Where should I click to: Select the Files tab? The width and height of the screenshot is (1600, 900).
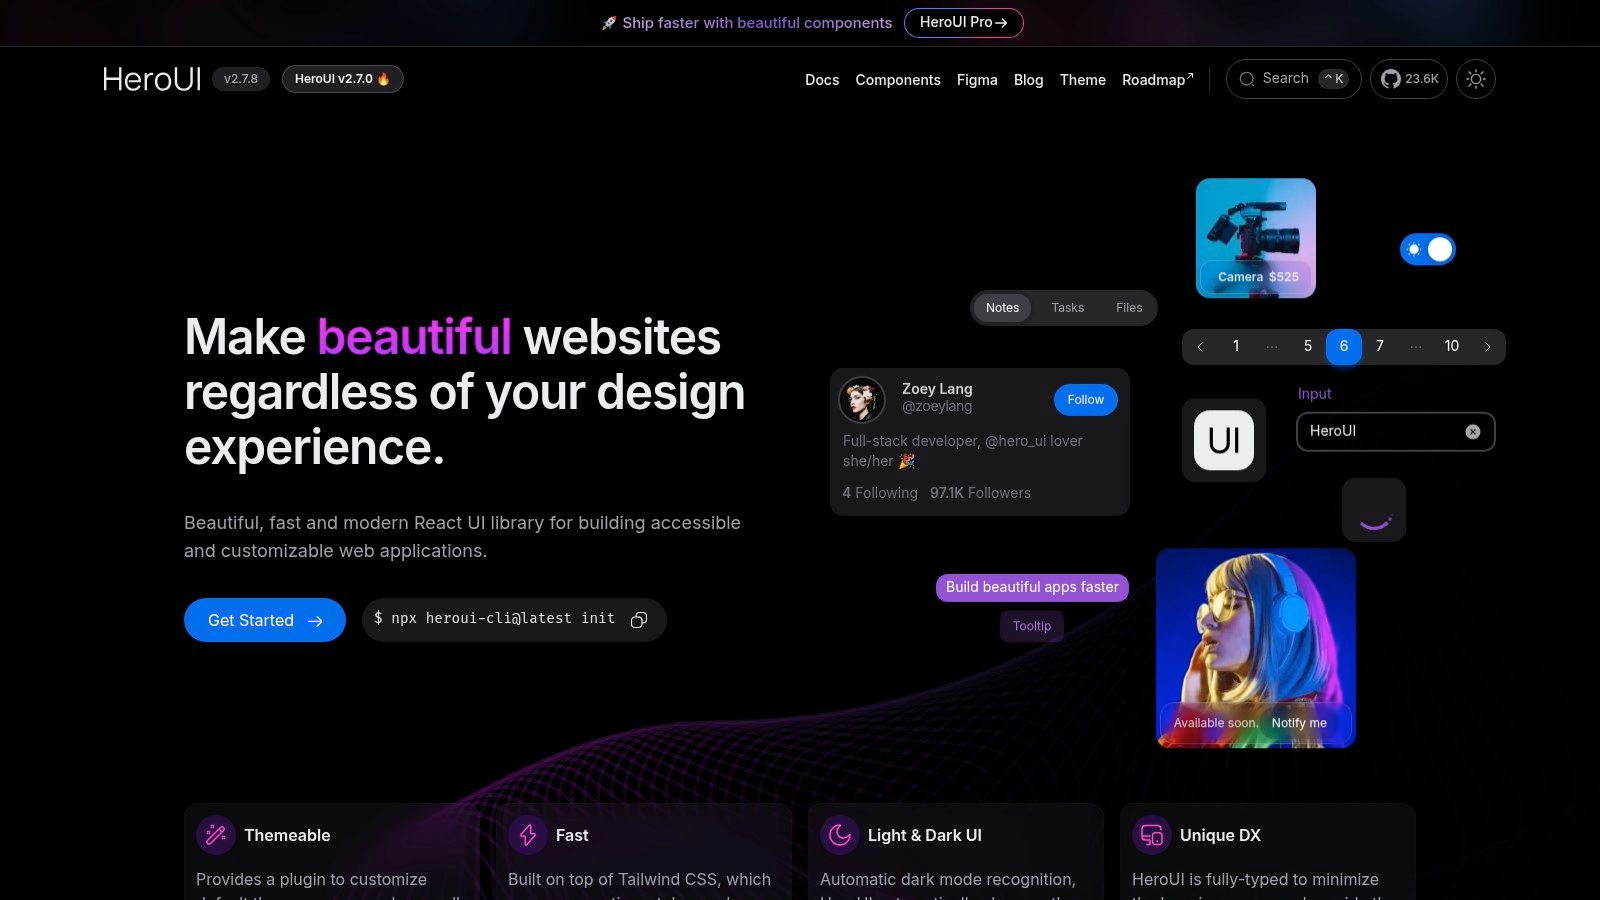tap(1129, 308)
